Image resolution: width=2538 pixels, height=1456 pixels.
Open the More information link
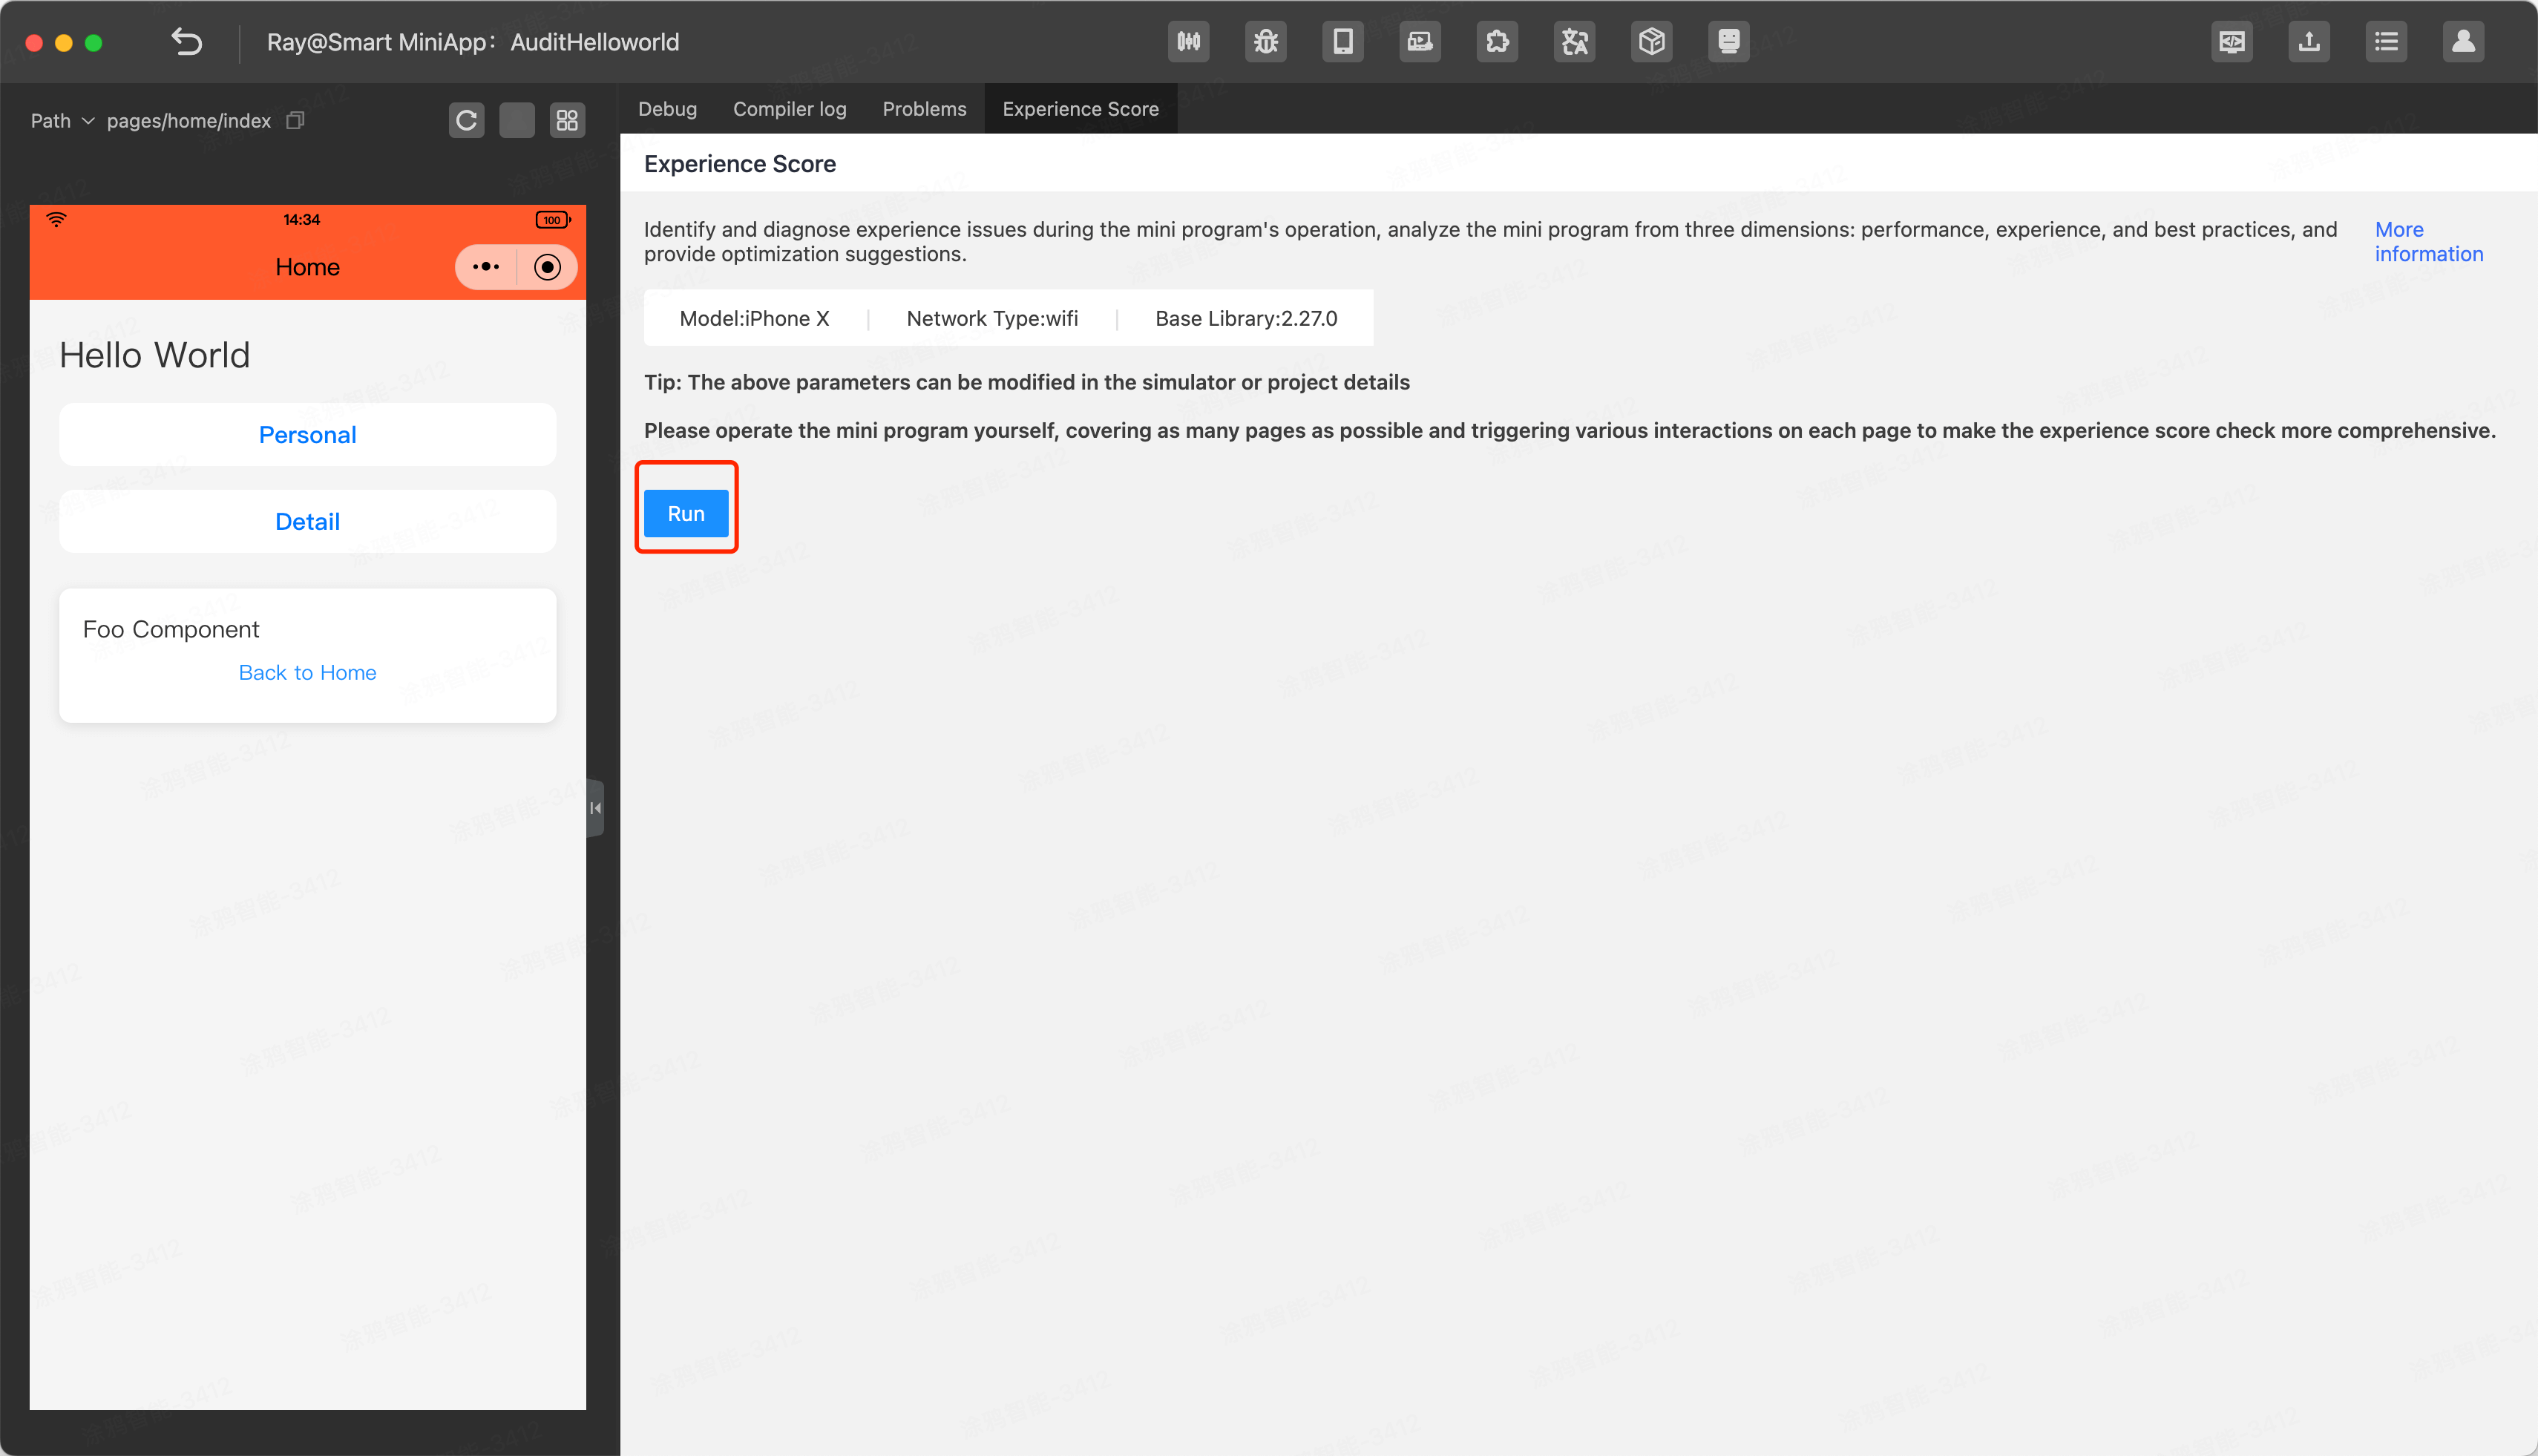click(x=2427, y=241)
